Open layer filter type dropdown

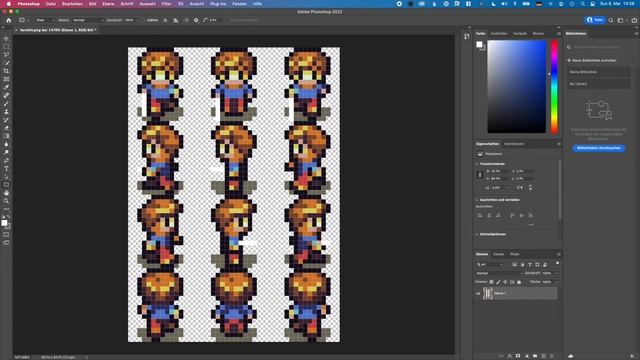coord(490,264)
